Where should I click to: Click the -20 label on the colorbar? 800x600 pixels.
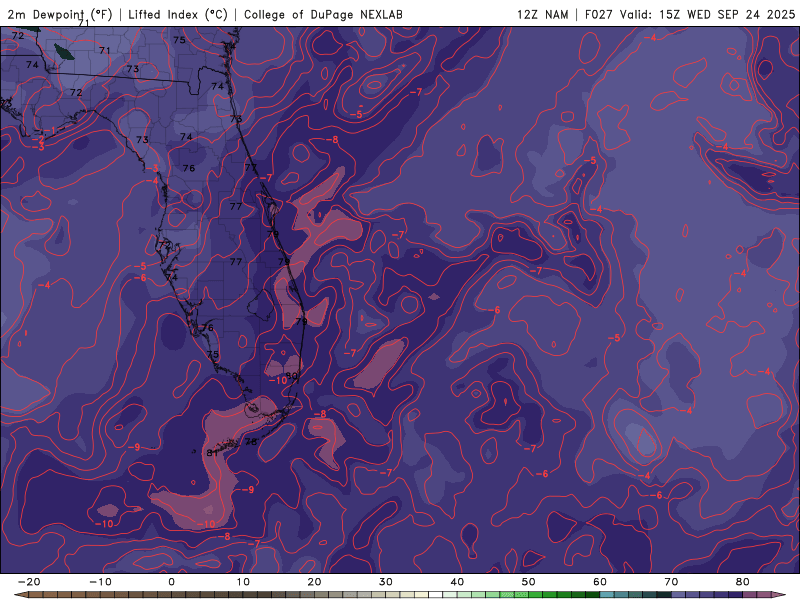pyautogui.click(x=29, y=582)
